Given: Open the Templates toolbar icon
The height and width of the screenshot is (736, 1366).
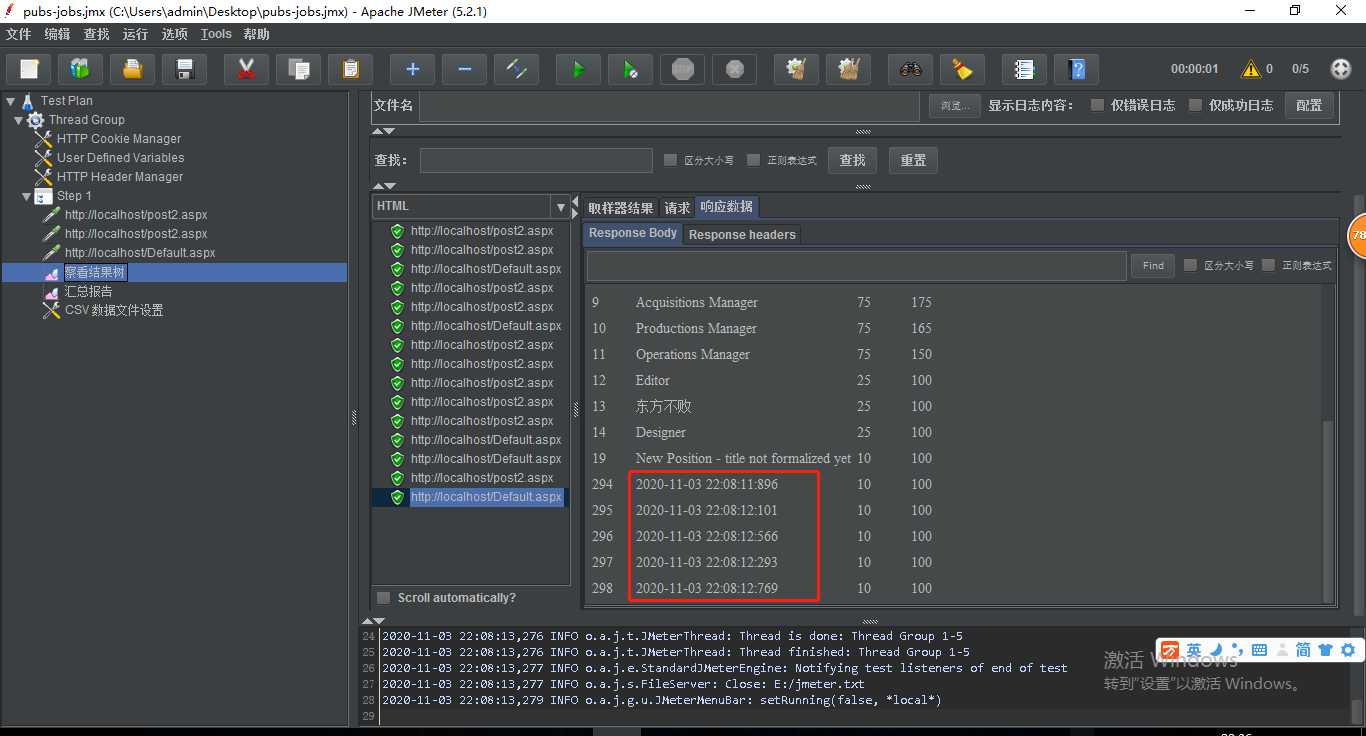Looking at the screenshot, I should (81, 69).
